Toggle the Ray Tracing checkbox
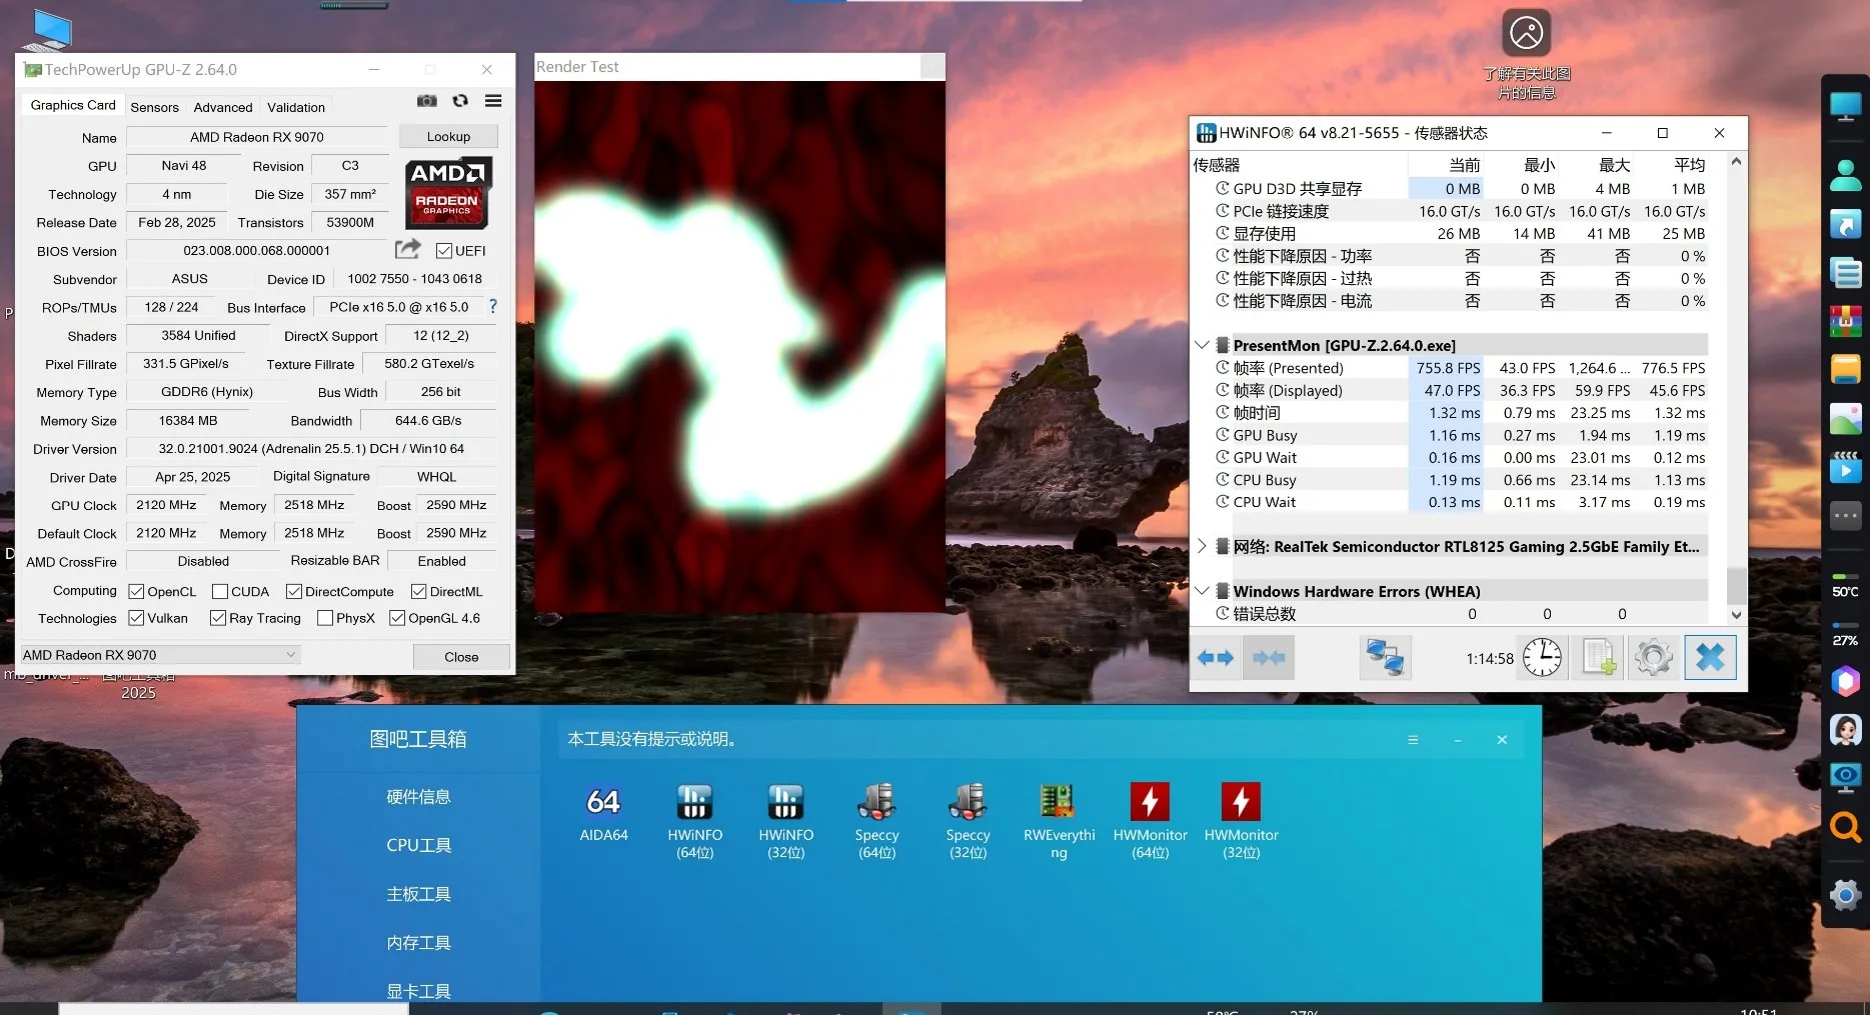The width and height of the screenshot is (1870, 1015). pos(218,618)
